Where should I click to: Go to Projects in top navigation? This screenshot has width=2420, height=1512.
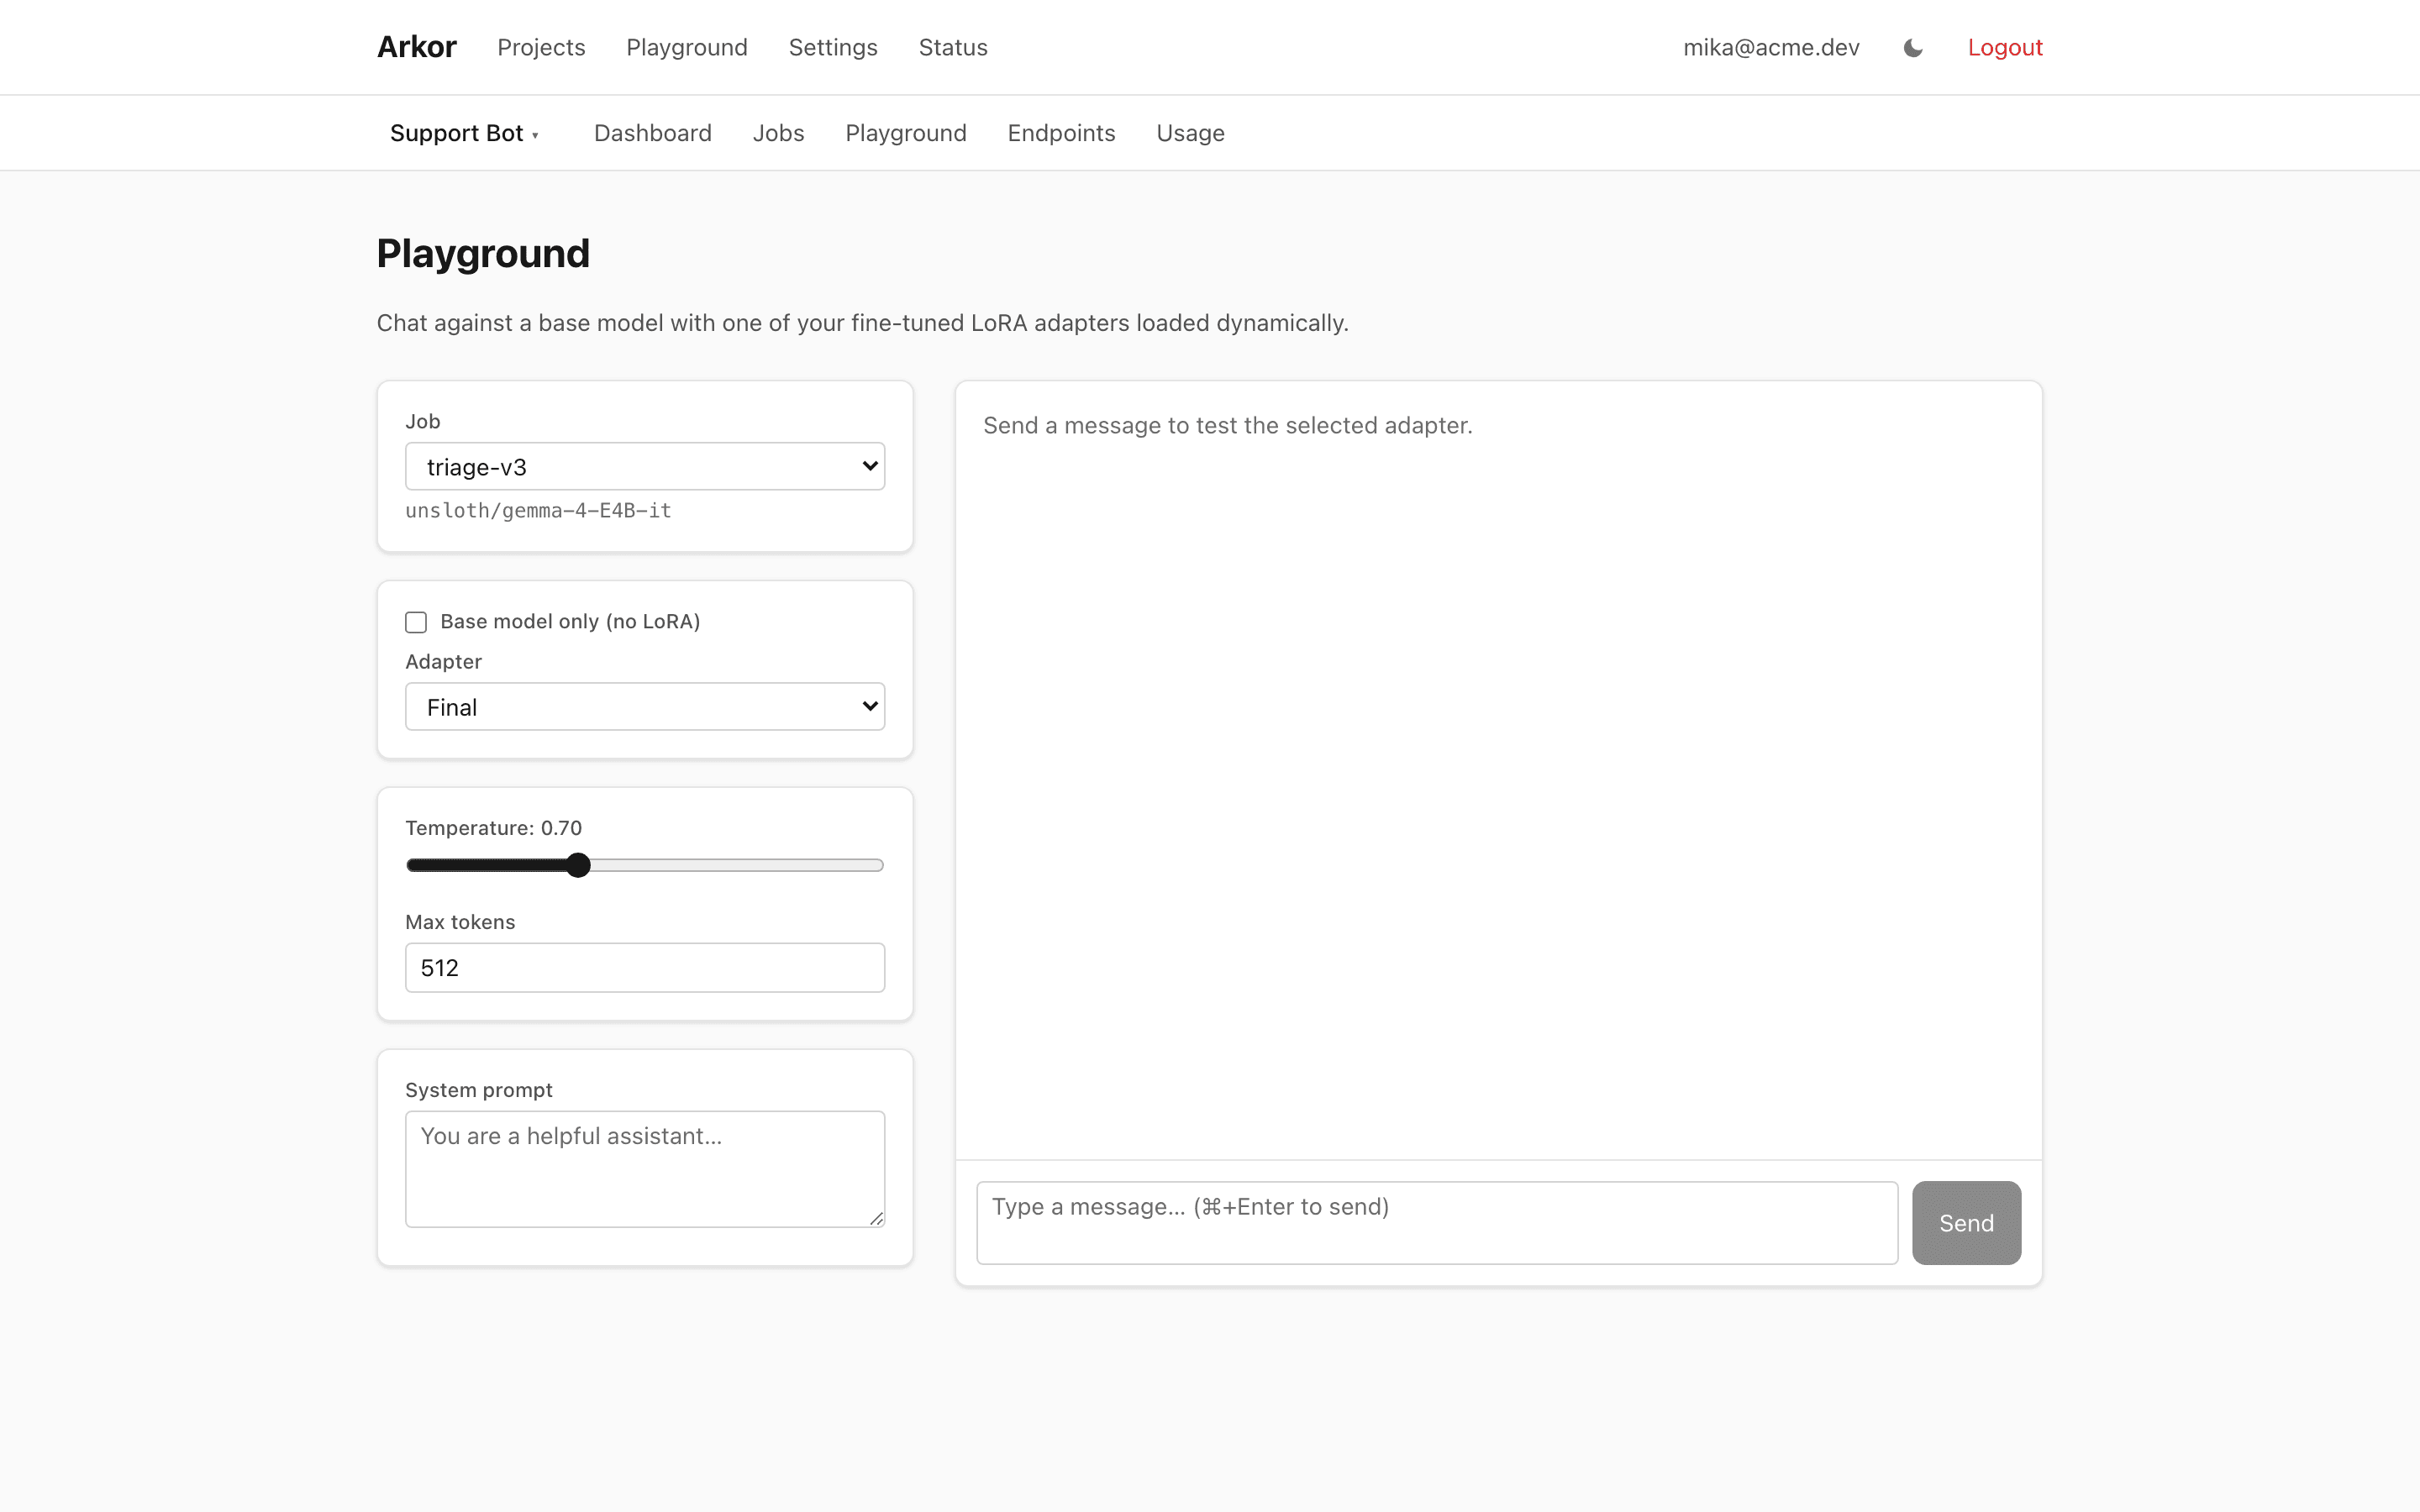click(541, 47)
